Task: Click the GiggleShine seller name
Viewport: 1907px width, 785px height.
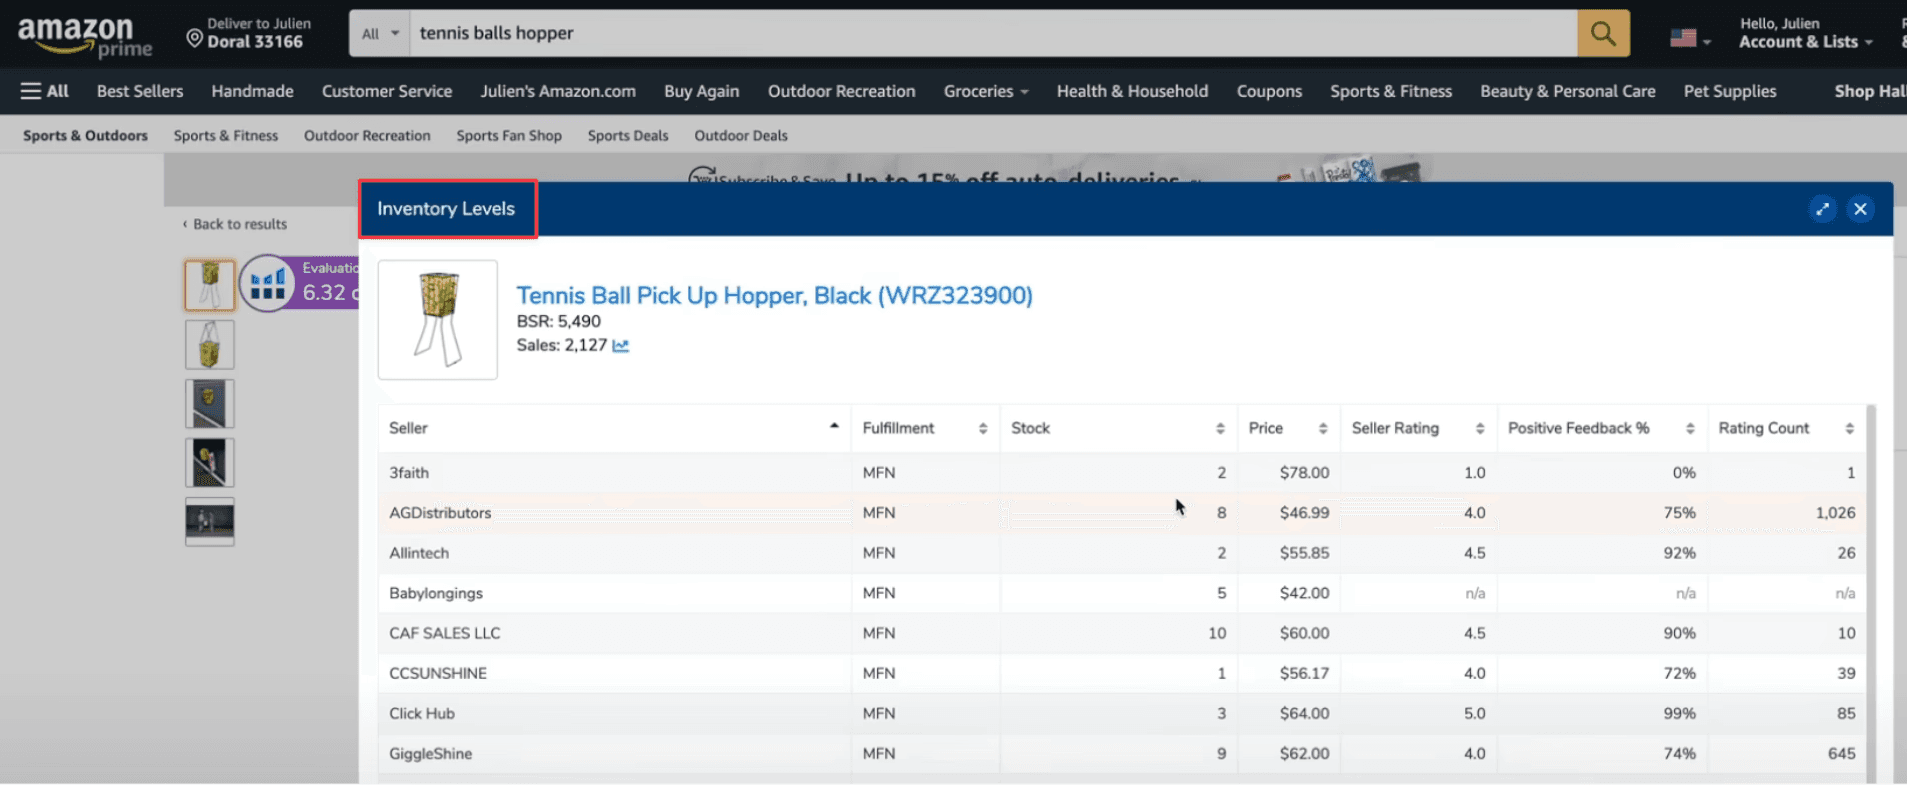Action: pos(431,753)
